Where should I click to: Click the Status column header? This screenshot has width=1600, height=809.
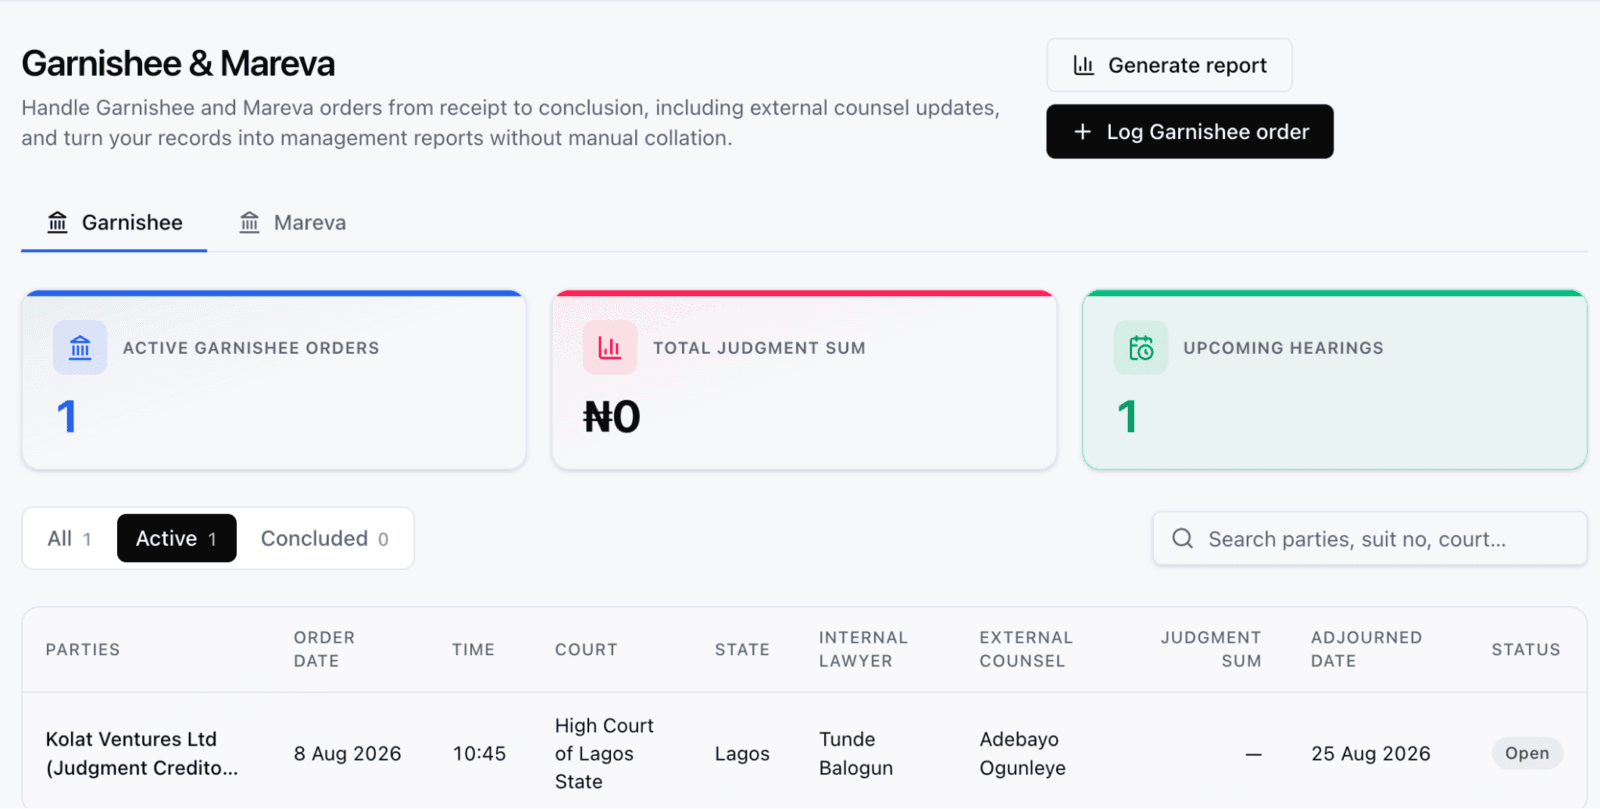tap(1526, 650)
